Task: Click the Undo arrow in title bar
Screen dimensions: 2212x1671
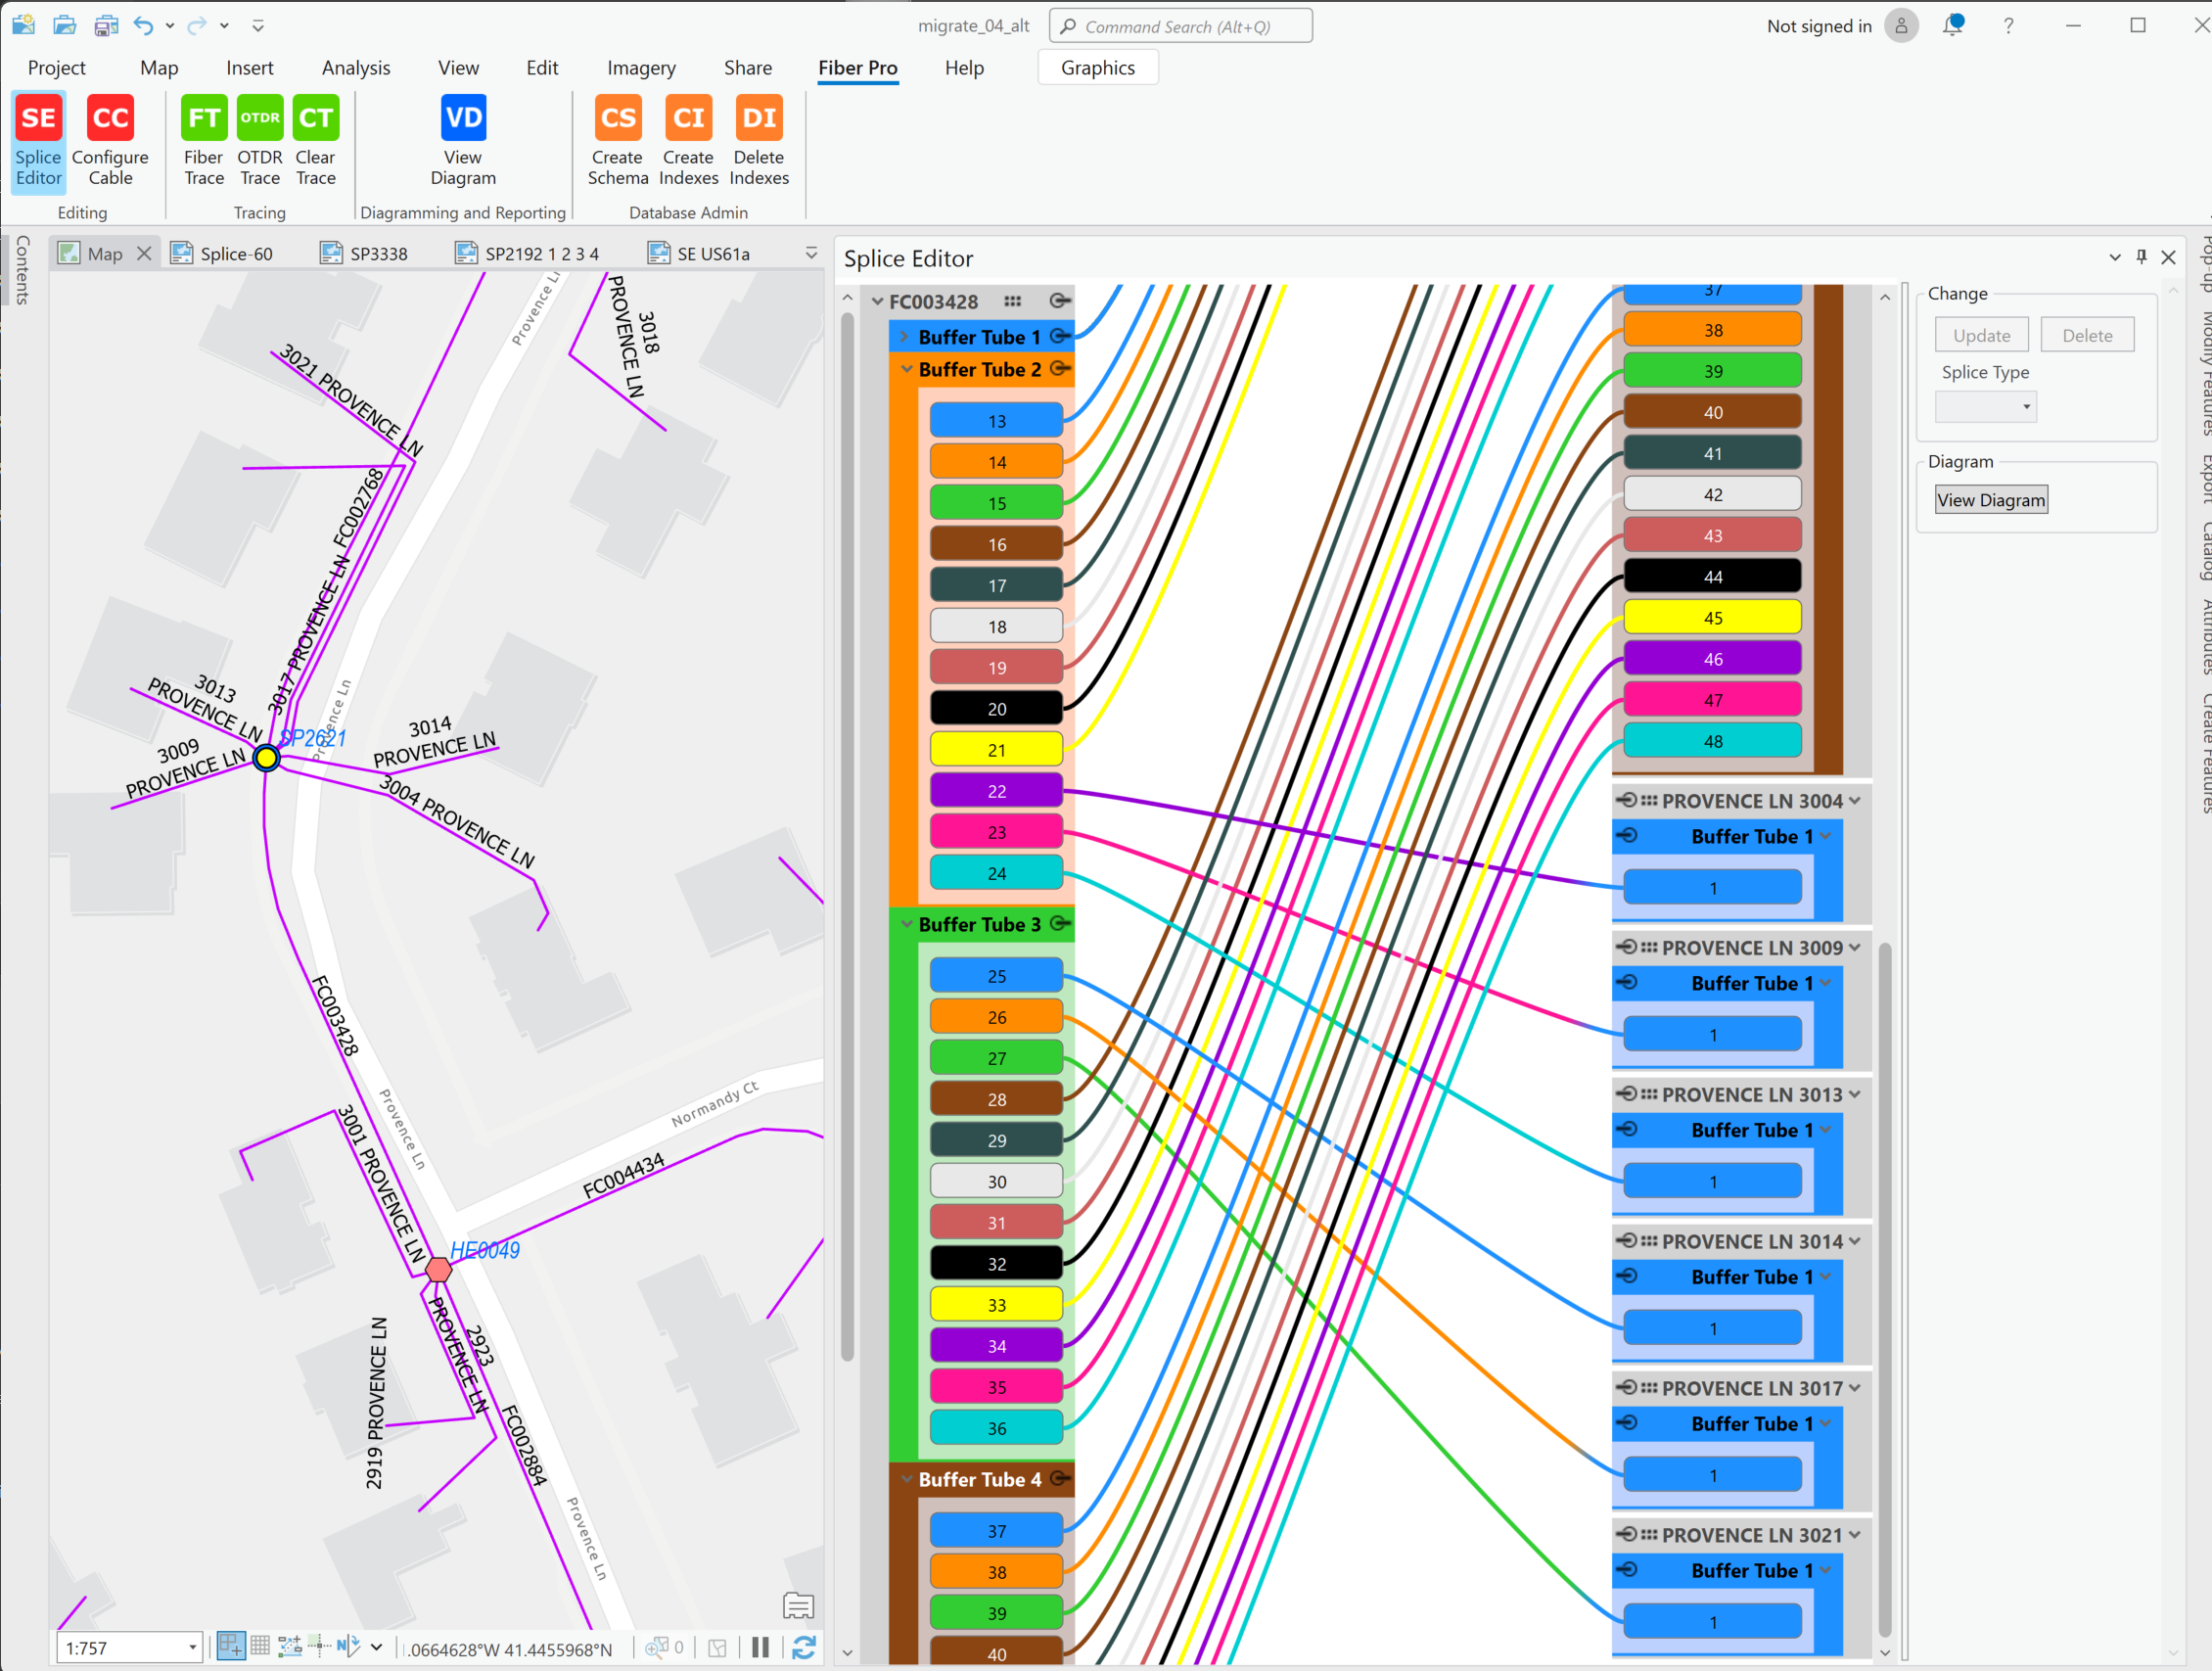Action: (x=144, y=26)
